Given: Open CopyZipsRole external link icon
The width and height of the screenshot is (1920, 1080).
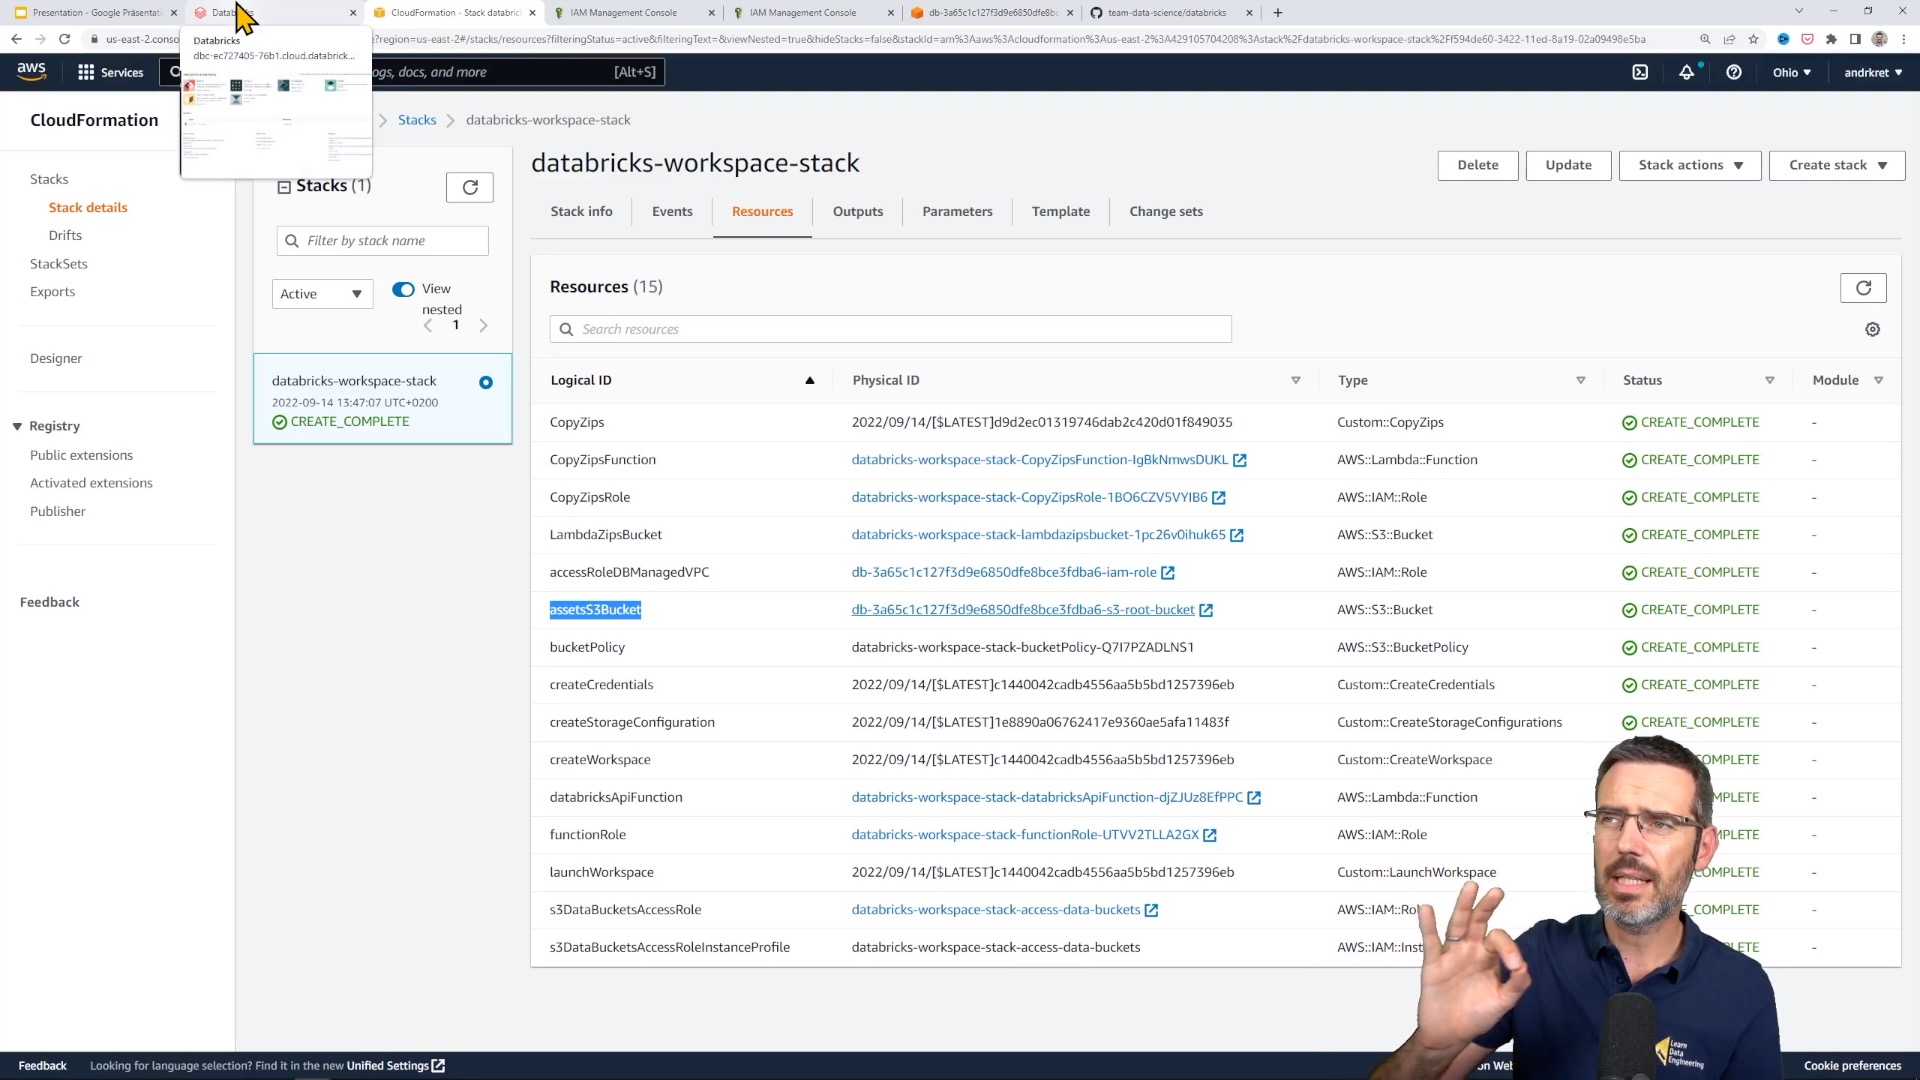Looking at the screenshot, I should click(1219, 497).
